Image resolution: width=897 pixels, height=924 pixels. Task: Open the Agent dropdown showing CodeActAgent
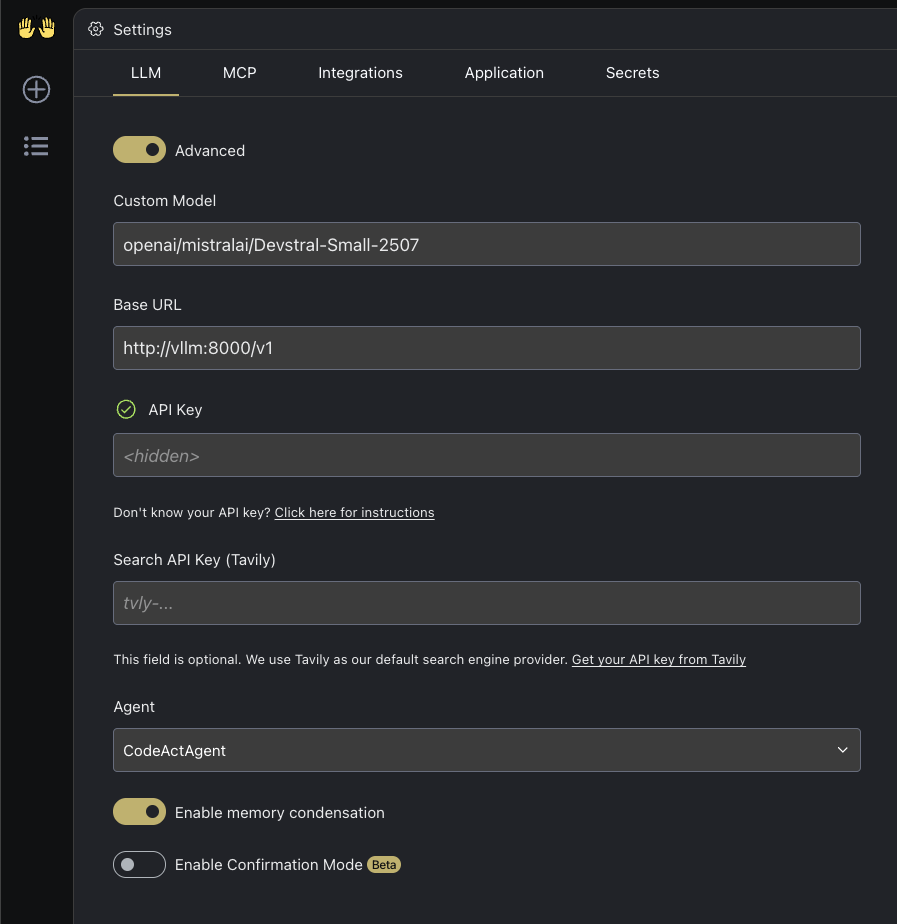[x=486, y=749]
